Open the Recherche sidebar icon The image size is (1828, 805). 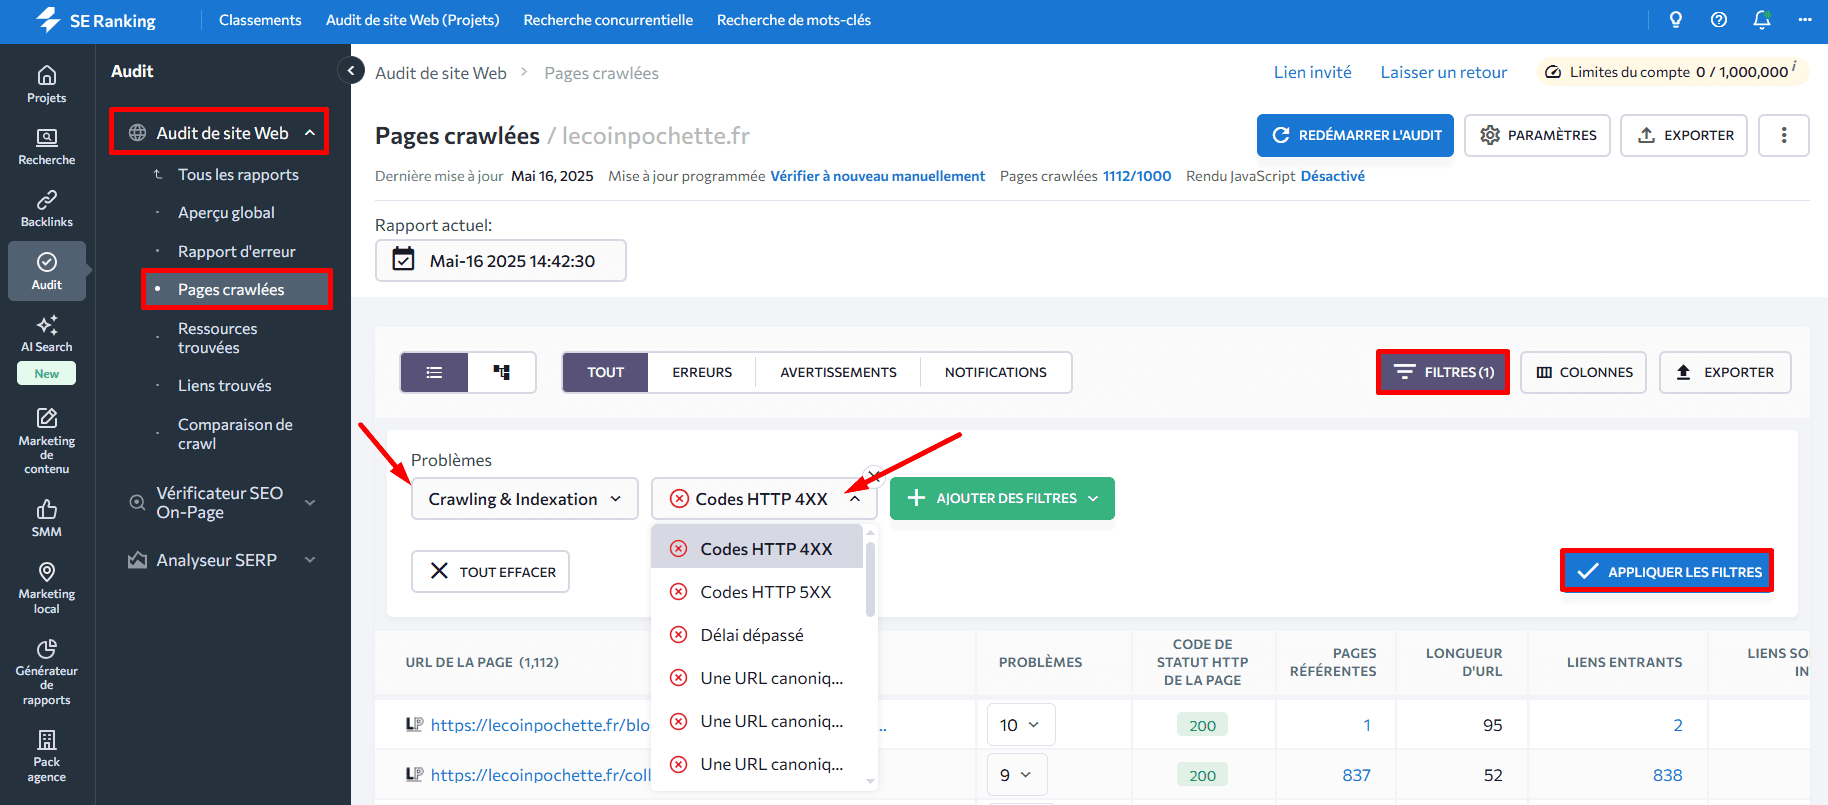46,146
